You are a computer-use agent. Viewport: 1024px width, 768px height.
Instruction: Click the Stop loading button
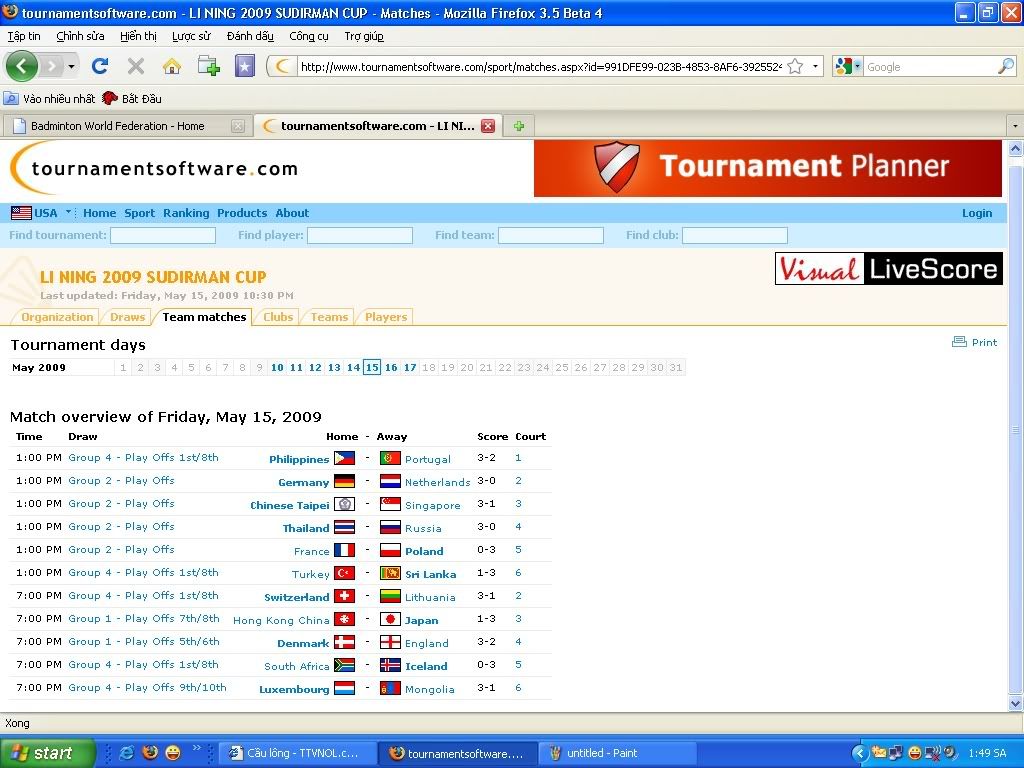point(136,66)
